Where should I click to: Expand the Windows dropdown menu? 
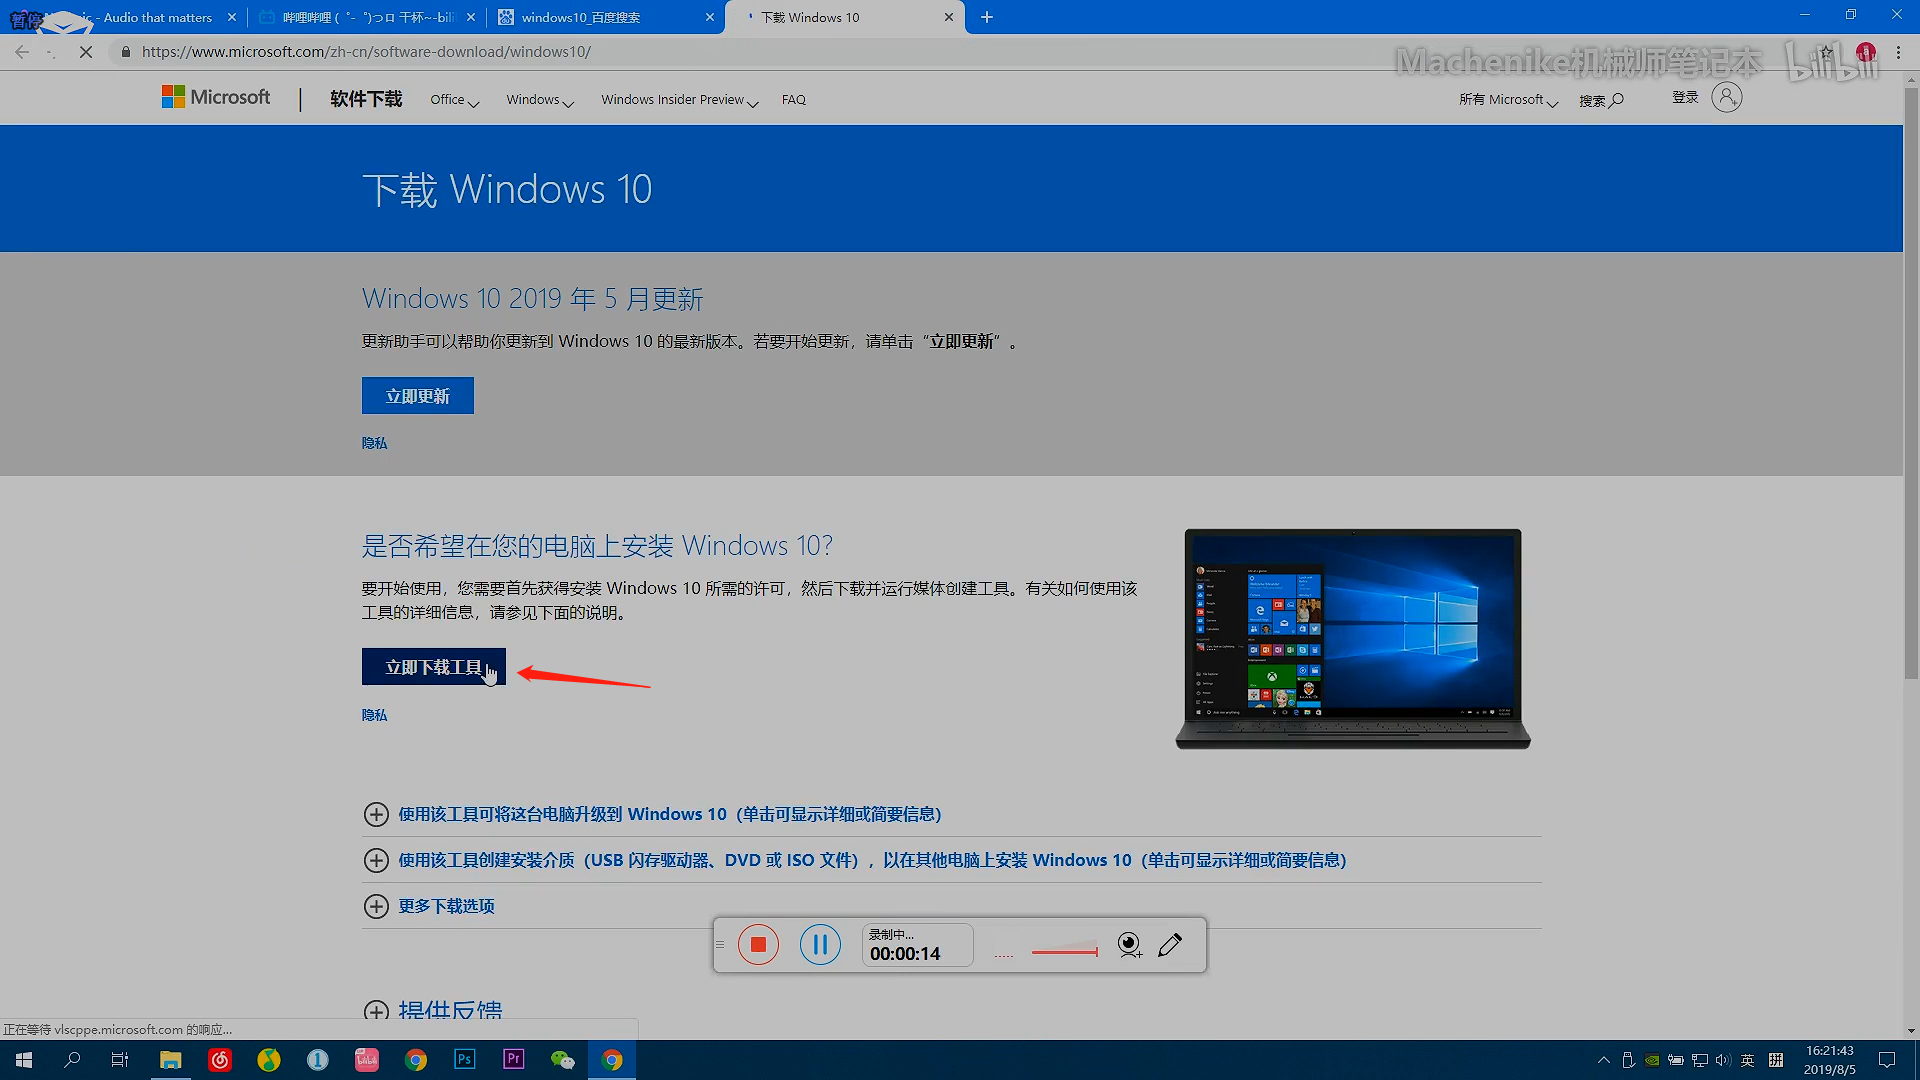pyautogui.click(x=540, y=100)
